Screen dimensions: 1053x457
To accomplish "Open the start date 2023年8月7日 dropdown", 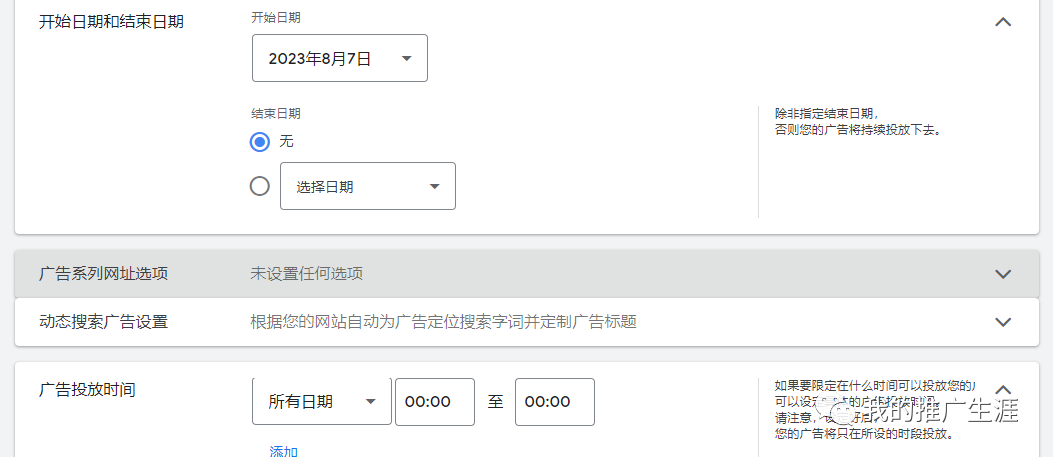I will 340,58.
